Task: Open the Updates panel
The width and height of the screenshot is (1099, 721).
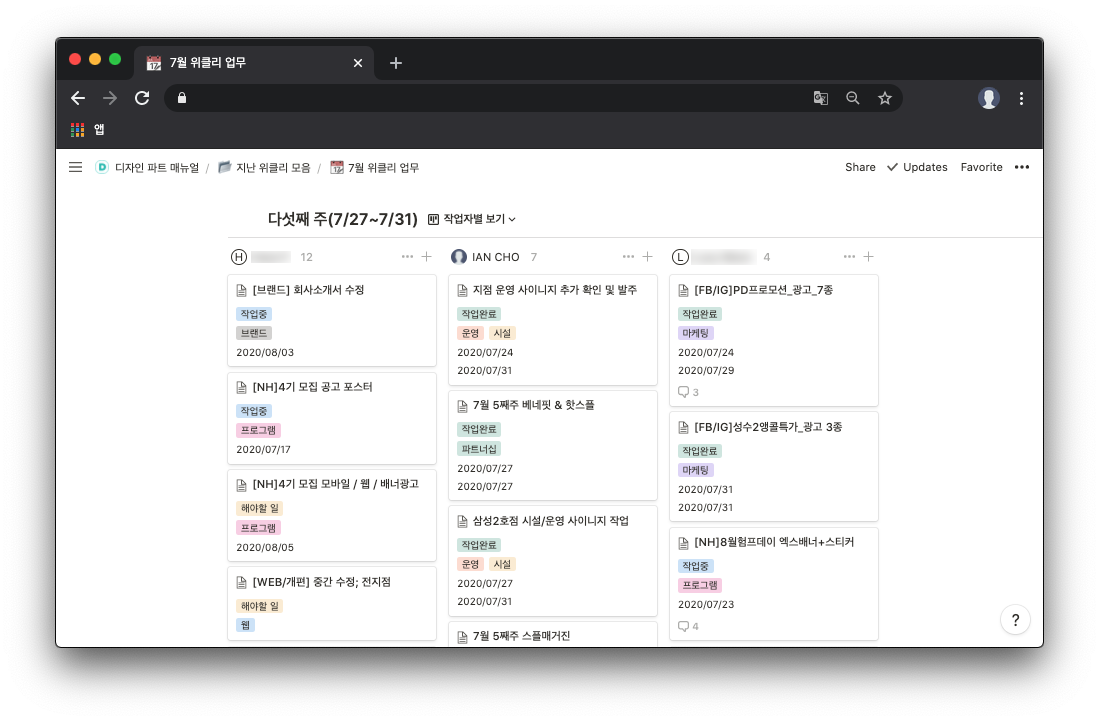Action: [917, 167]
